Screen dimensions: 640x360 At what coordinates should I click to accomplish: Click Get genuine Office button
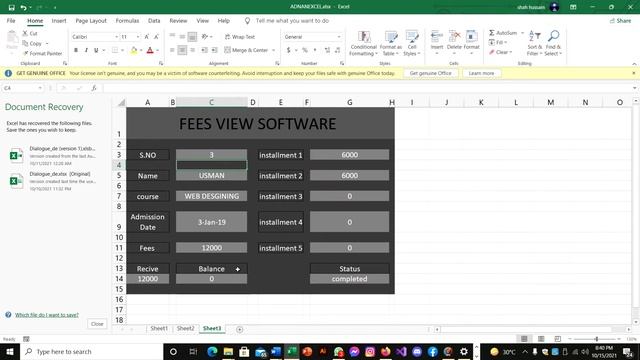[431, 73]
